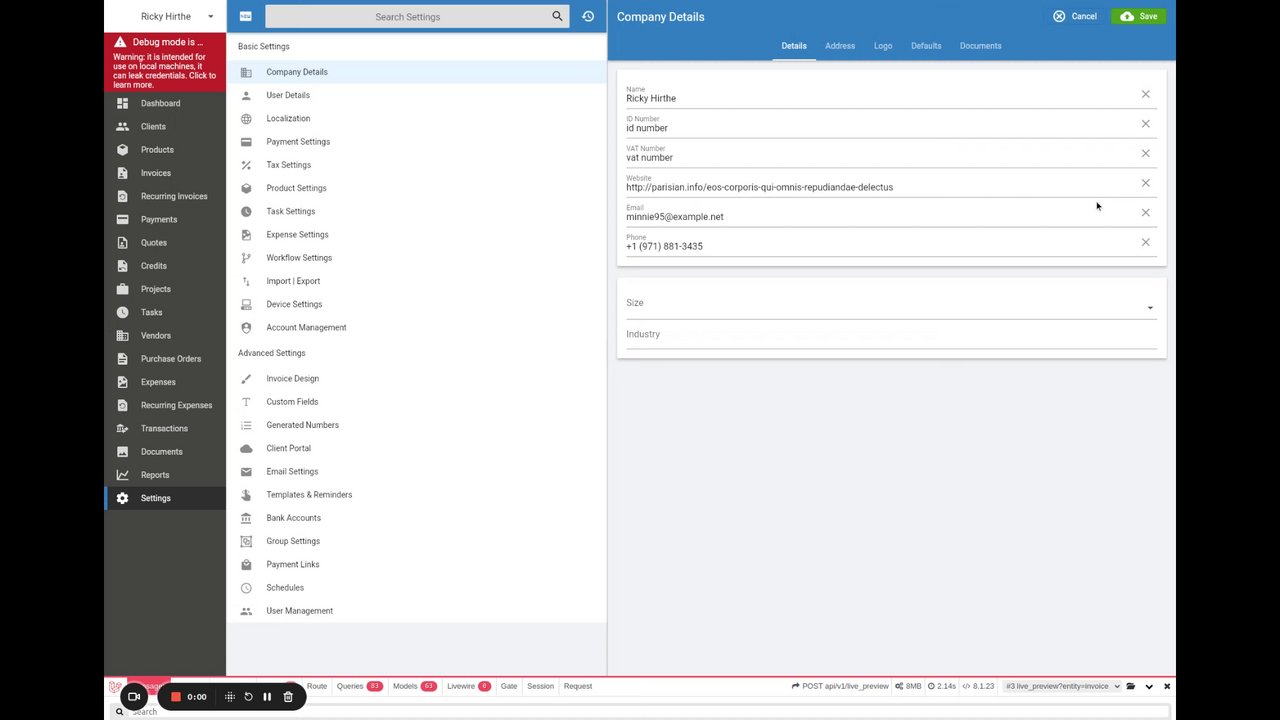The height and width of the screenshot is (720, 1280).
Task: Click the Invoices document icon
Action: (x=122, y=173)
